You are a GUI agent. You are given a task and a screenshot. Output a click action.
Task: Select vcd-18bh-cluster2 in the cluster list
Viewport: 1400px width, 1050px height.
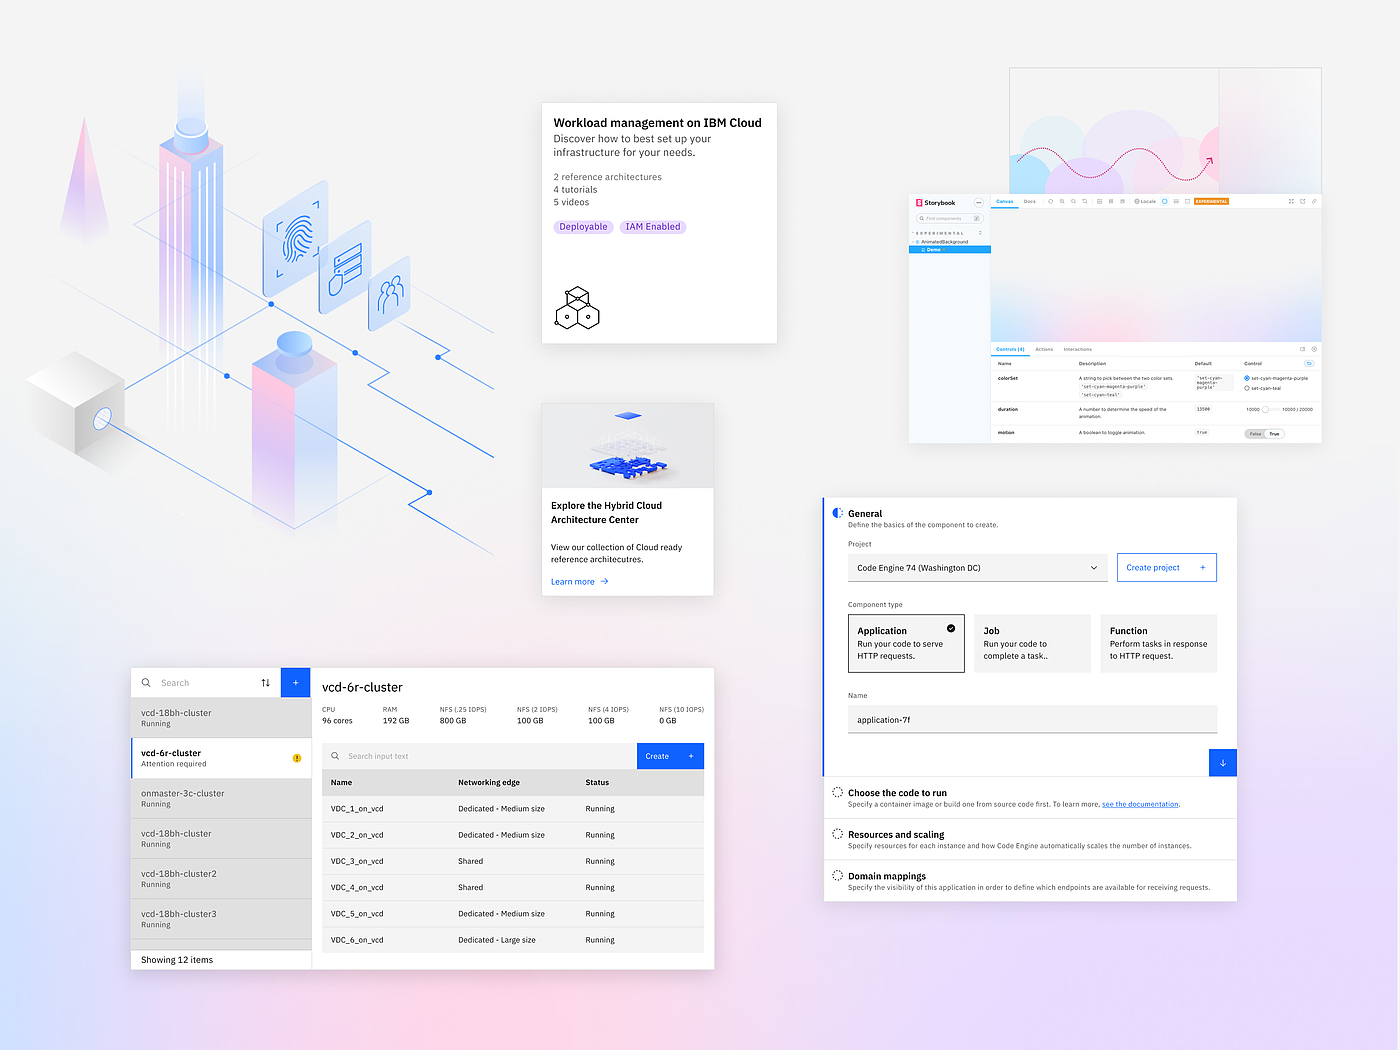coord(221,879)
